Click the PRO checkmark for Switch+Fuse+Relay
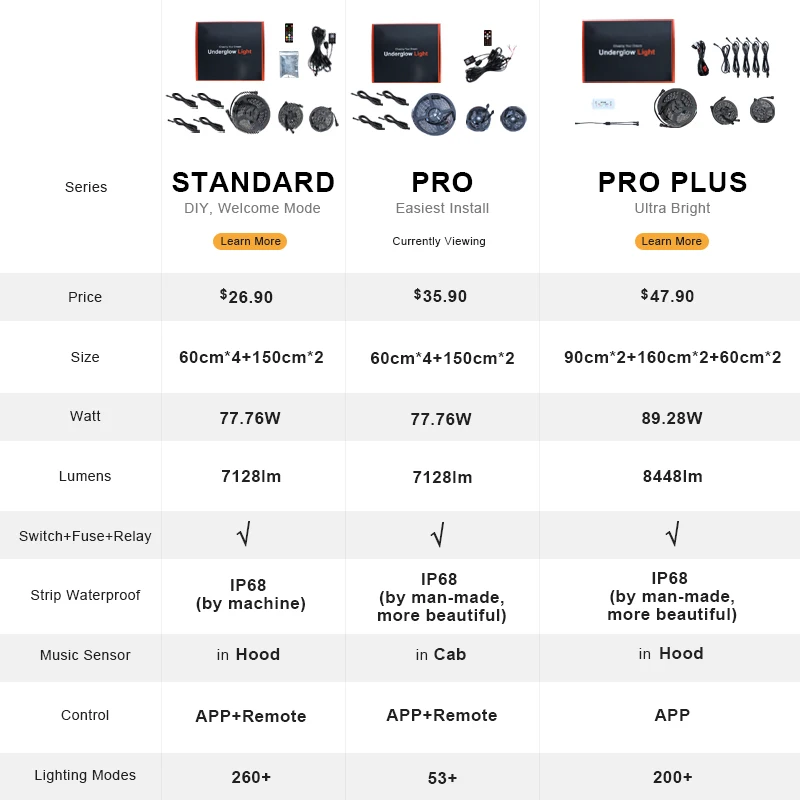The width and height of the screenshot is (800, 800). tap(438, 535)
